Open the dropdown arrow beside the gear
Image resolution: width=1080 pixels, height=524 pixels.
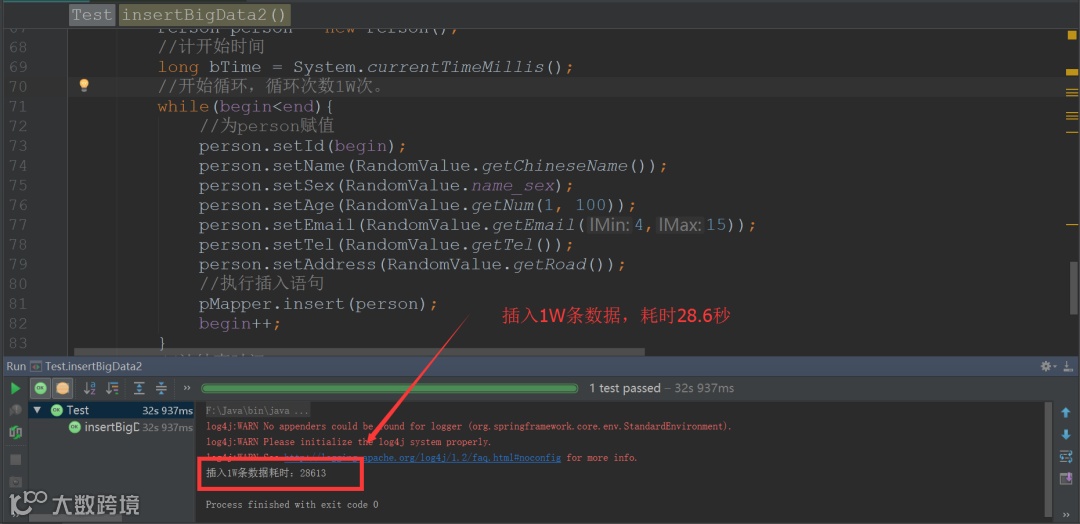(x=1055, y=367)
